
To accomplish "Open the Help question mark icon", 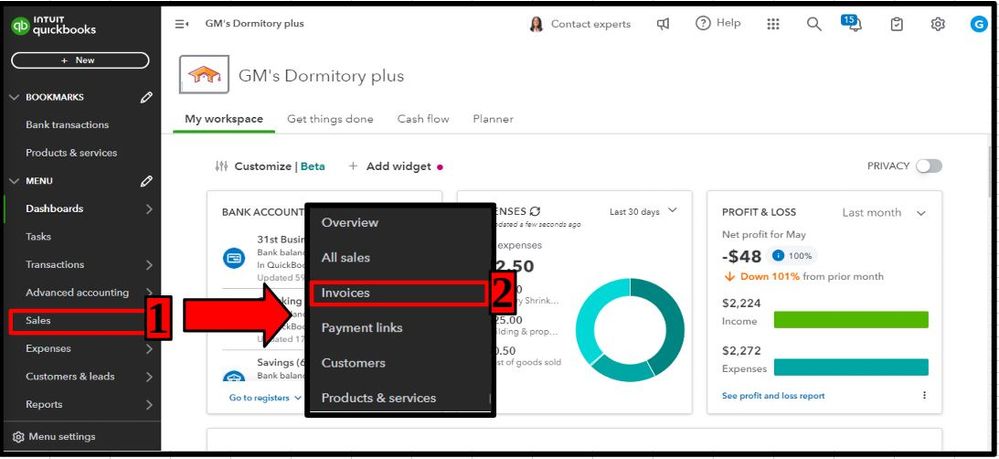I will [703, 24].
